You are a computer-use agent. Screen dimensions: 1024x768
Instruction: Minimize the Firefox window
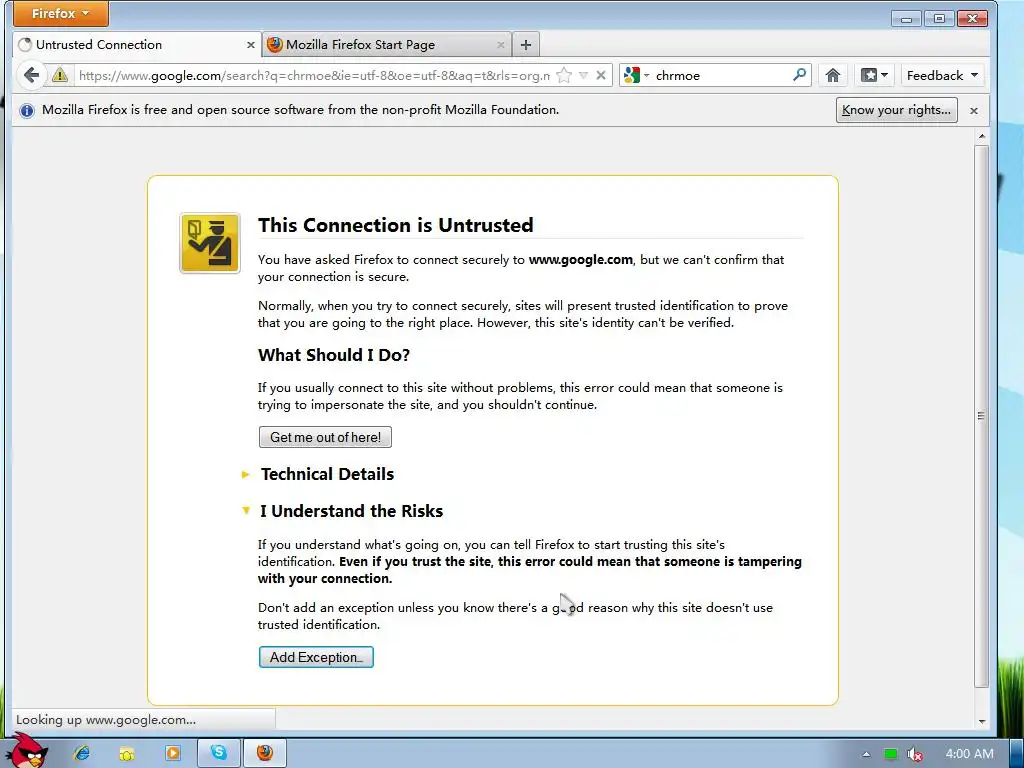[906, 18]
